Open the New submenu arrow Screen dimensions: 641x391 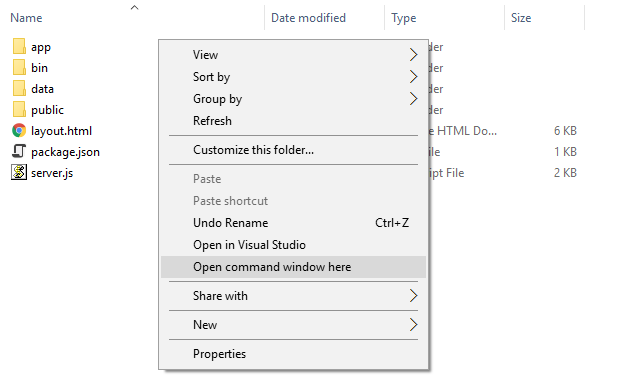coord(413,325)
